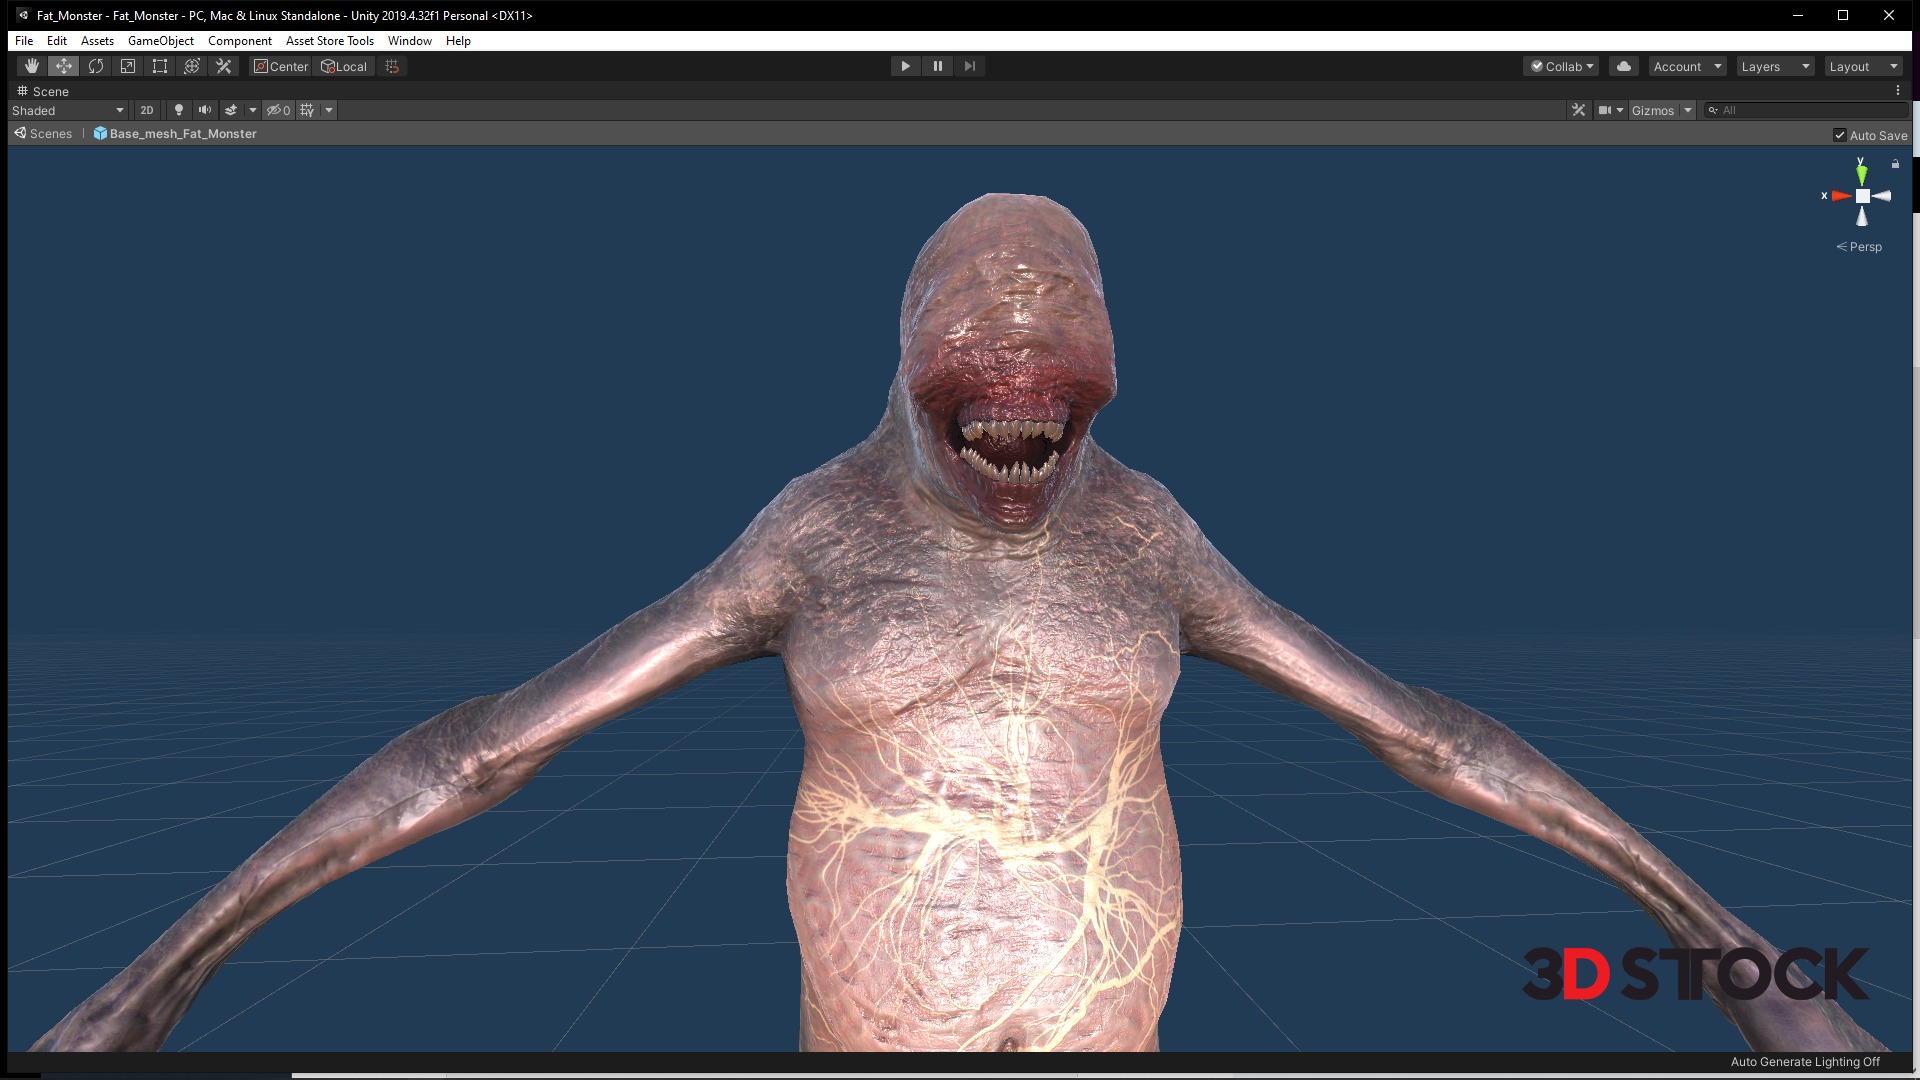
Task: Click the scene gizmo lock icon
Action: pyautogui.click(x=1895, y=164)
